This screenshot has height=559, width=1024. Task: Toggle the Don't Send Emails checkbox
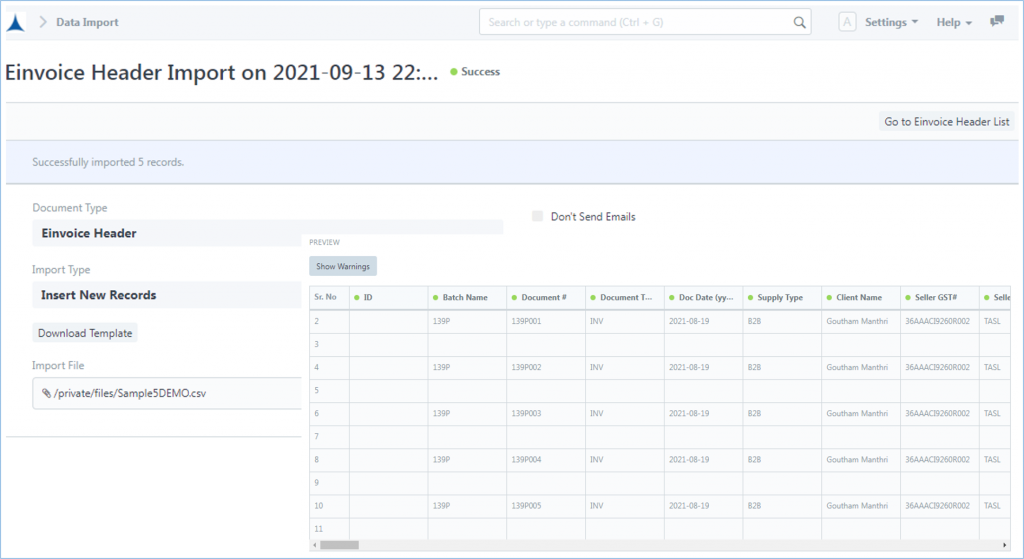pyautogui.click(x=537, y=216)
